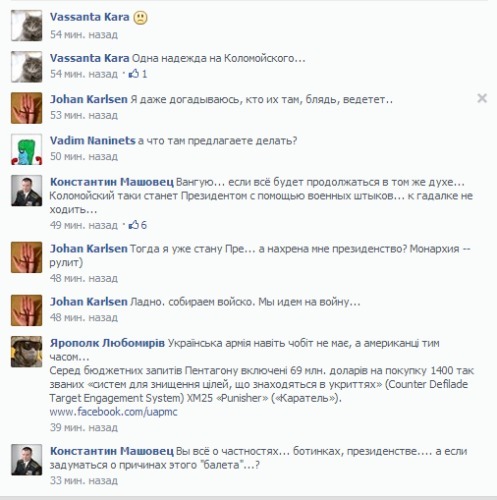Click Константин Машовец's avatar on last comment
This screenshot has width=497, height=500.
tap(27, 460)
